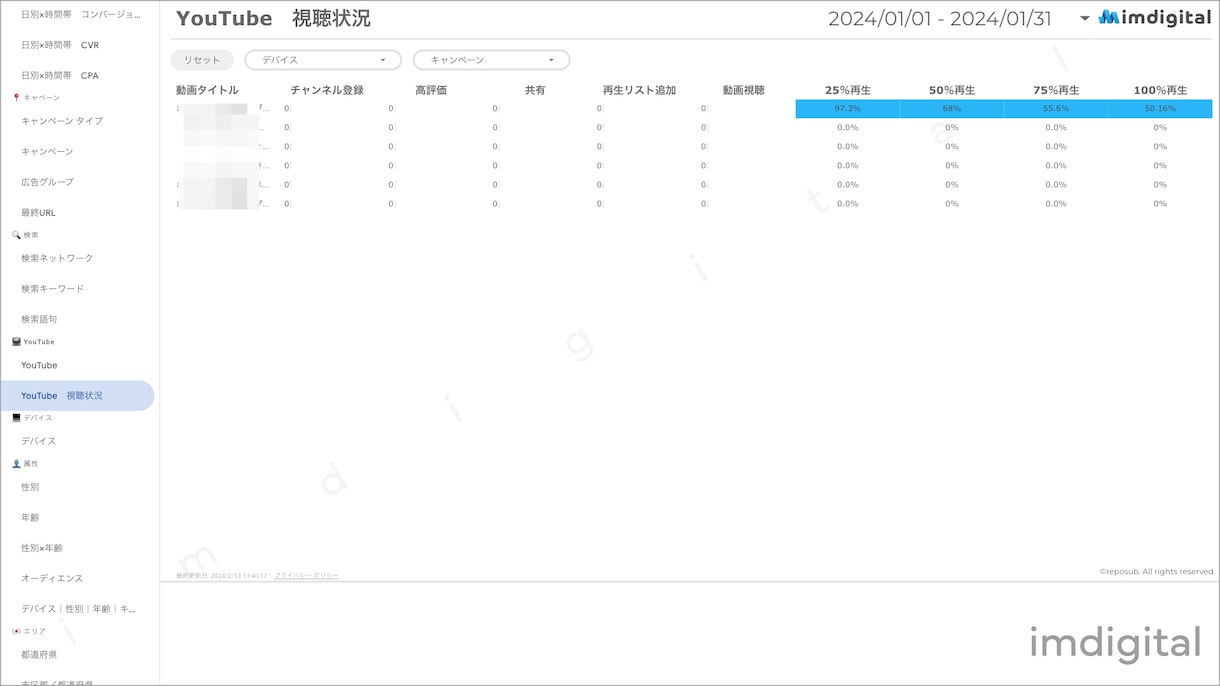The height and width of the screenshot is (686, 1220).
Task: Click the flag icon beside the エリア header
Action: 16,632
